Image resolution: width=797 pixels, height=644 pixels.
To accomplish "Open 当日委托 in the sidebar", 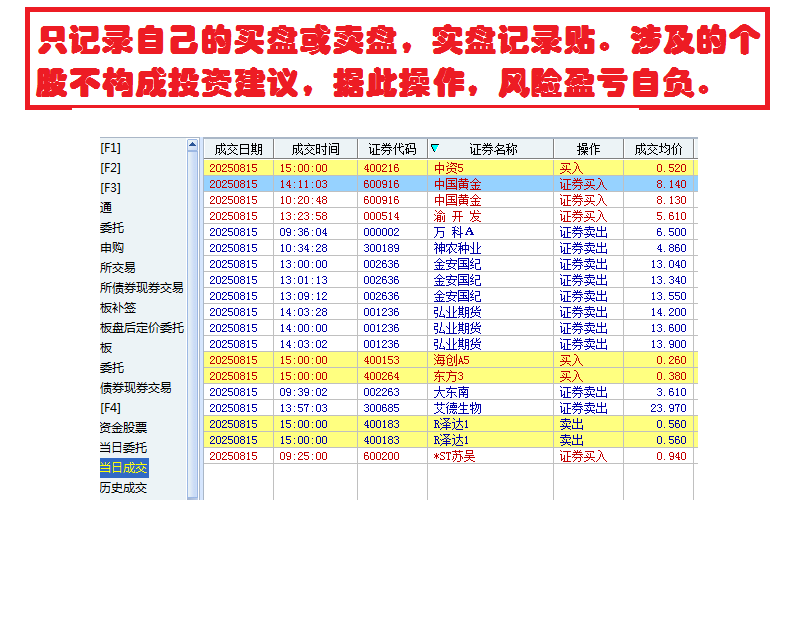I will (x=124, y=448).
